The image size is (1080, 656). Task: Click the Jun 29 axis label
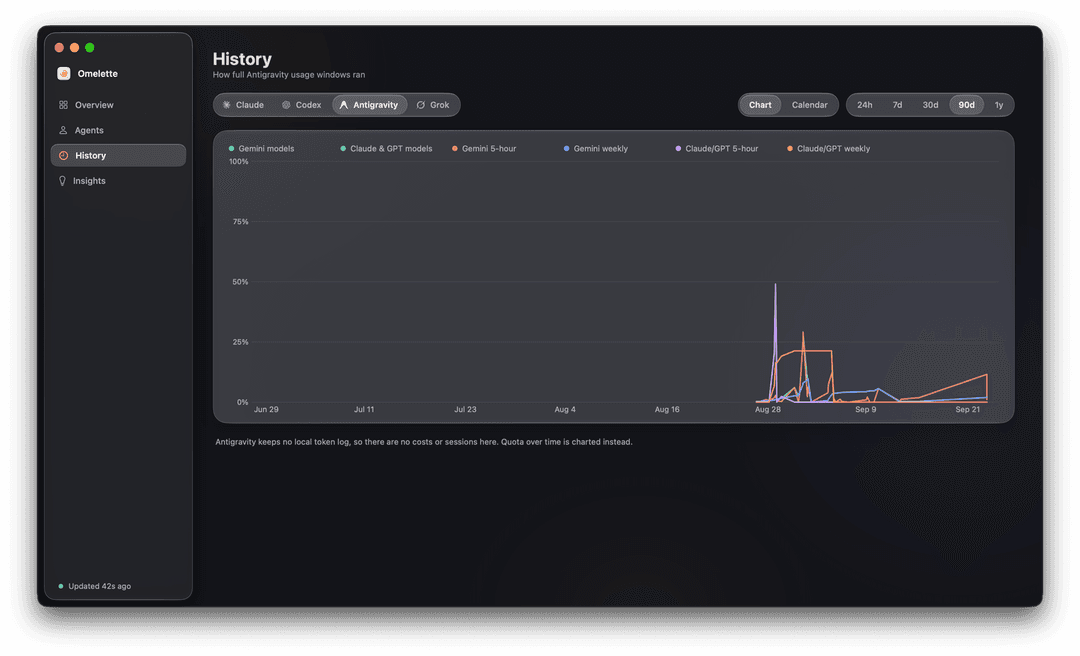pyautogui.click(x=266, y=409)
